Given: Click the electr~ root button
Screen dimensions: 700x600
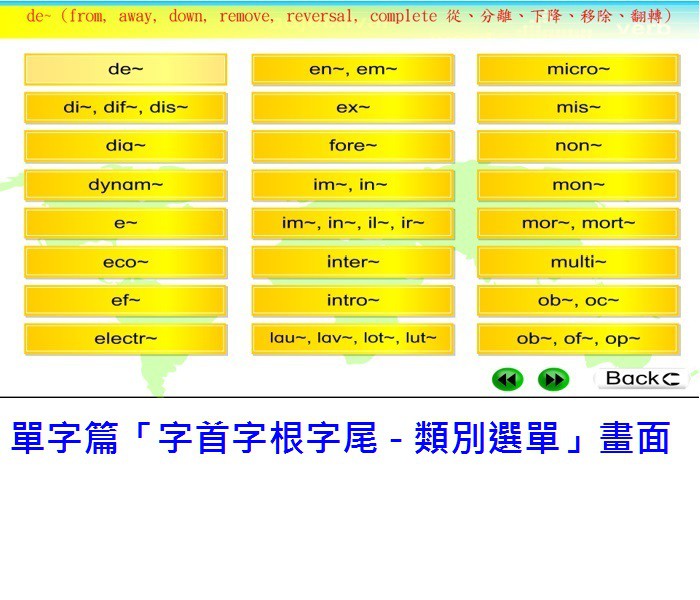Looking at the screenshot, I should [x=126, y=339].
